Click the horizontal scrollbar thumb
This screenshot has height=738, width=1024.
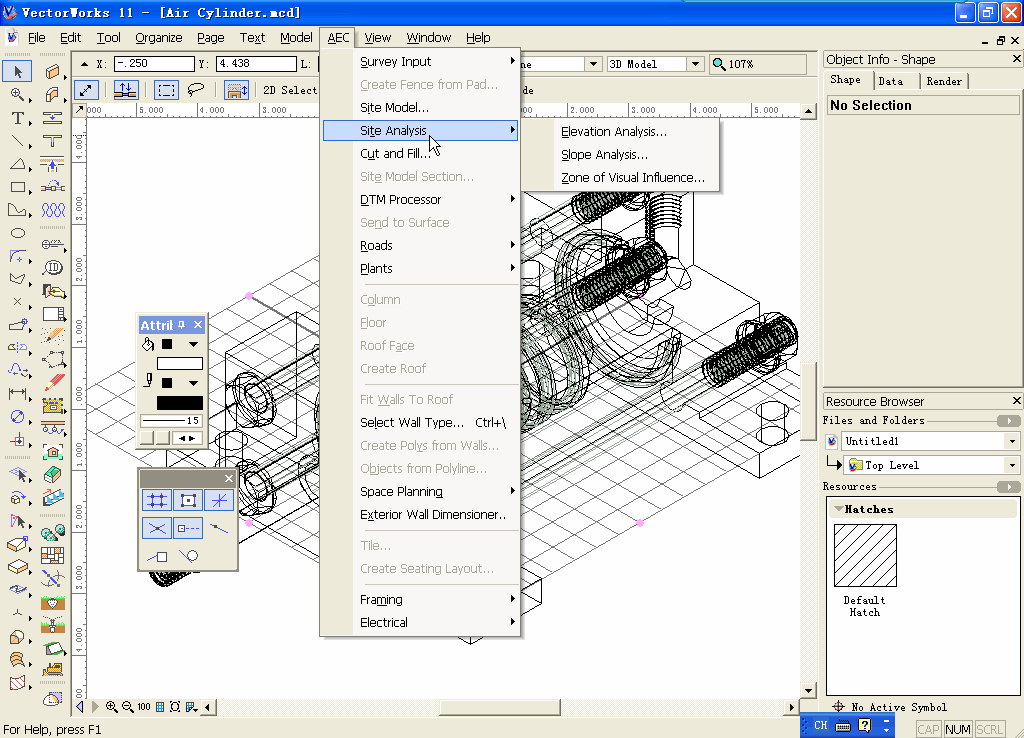coord(500,707)
